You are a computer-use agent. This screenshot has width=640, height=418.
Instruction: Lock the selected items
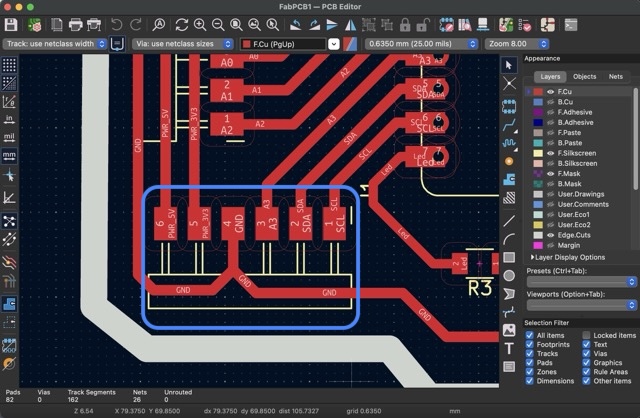pos(405,25)
